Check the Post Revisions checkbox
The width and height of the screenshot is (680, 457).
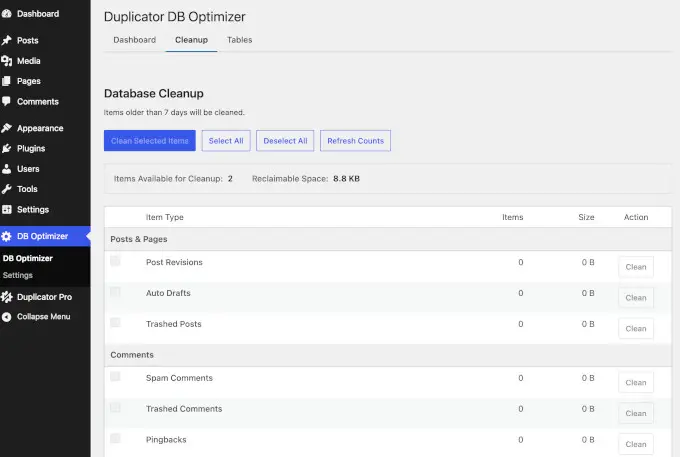(115, 261)
